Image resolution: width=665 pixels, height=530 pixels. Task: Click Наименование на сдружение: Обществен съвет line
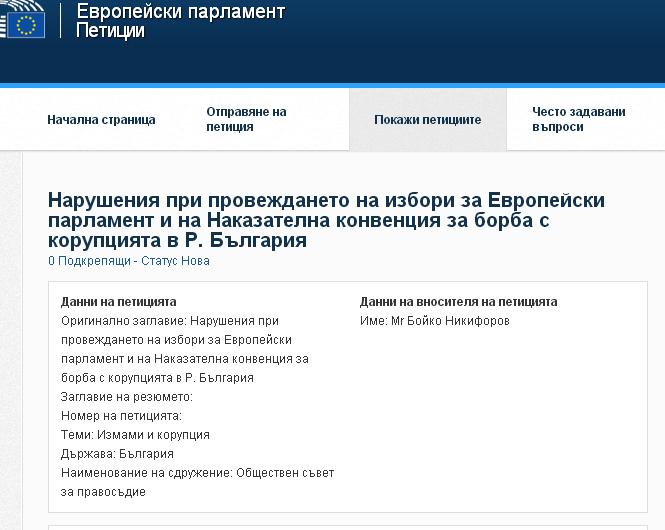click(198, 473)
